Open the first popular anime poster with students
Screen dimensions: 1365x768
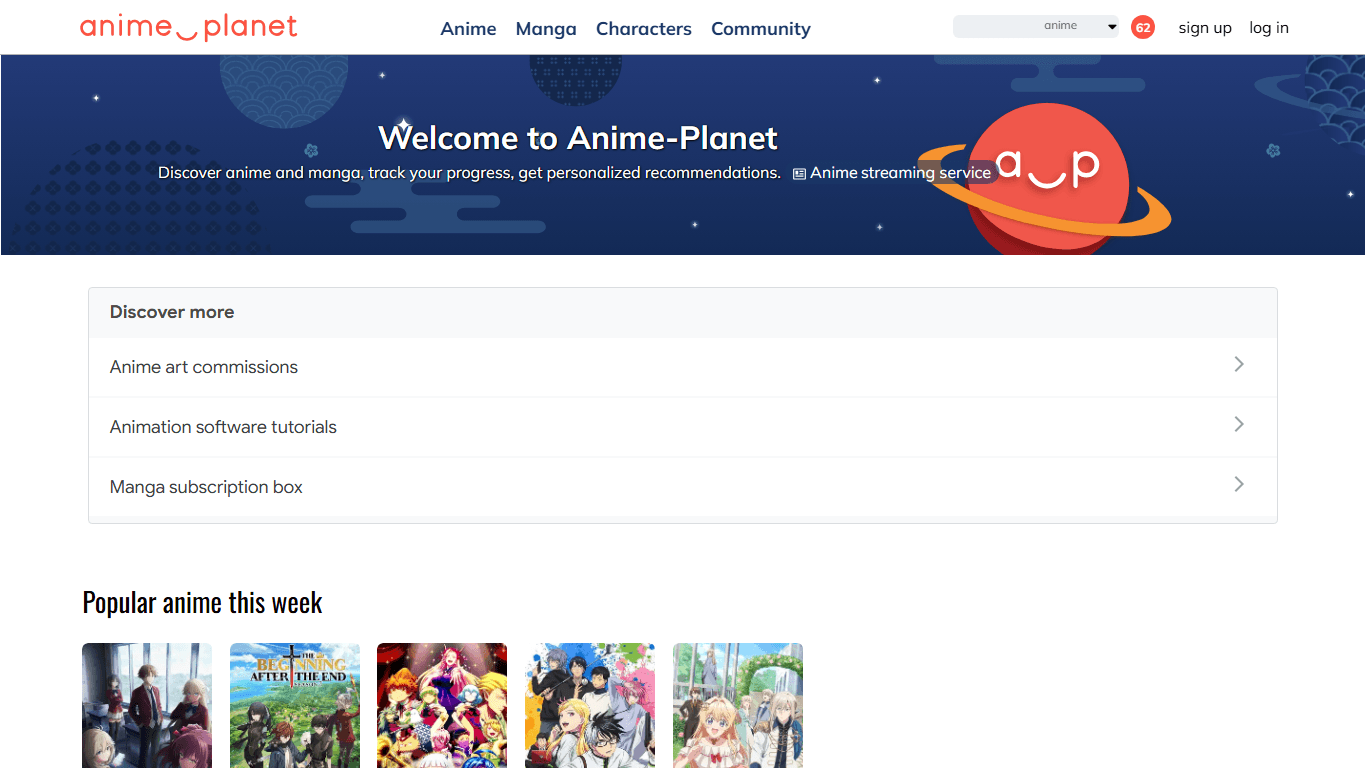(147, 706)
